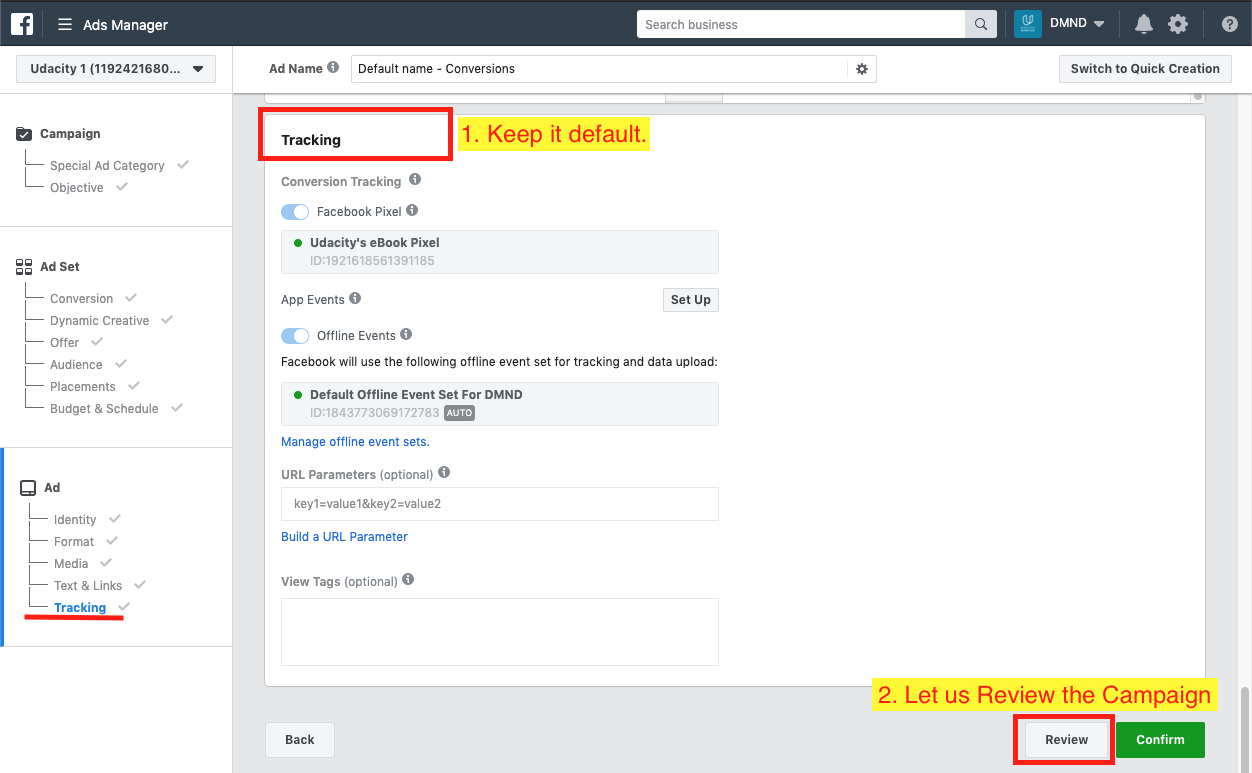
Task: Toggle the Offline Events switch
Action: (295, 336)
